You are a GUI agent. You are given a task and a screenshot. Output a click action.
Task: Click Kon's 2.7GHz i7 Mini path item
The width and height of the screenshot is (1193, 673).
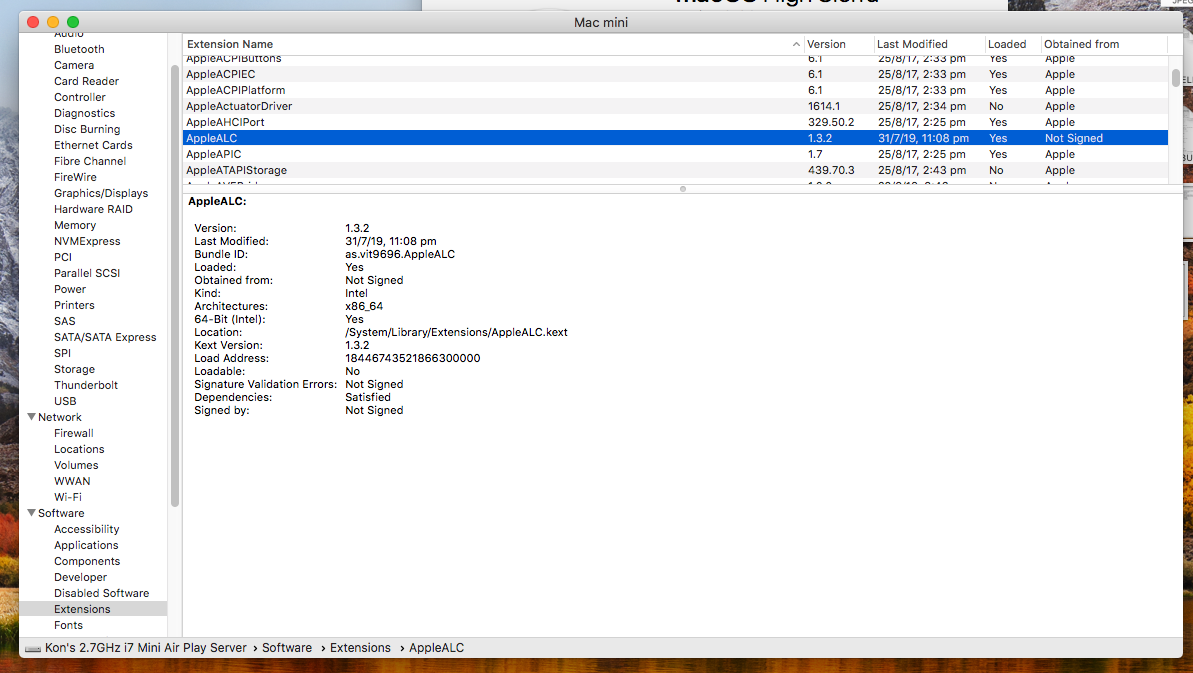145,647
